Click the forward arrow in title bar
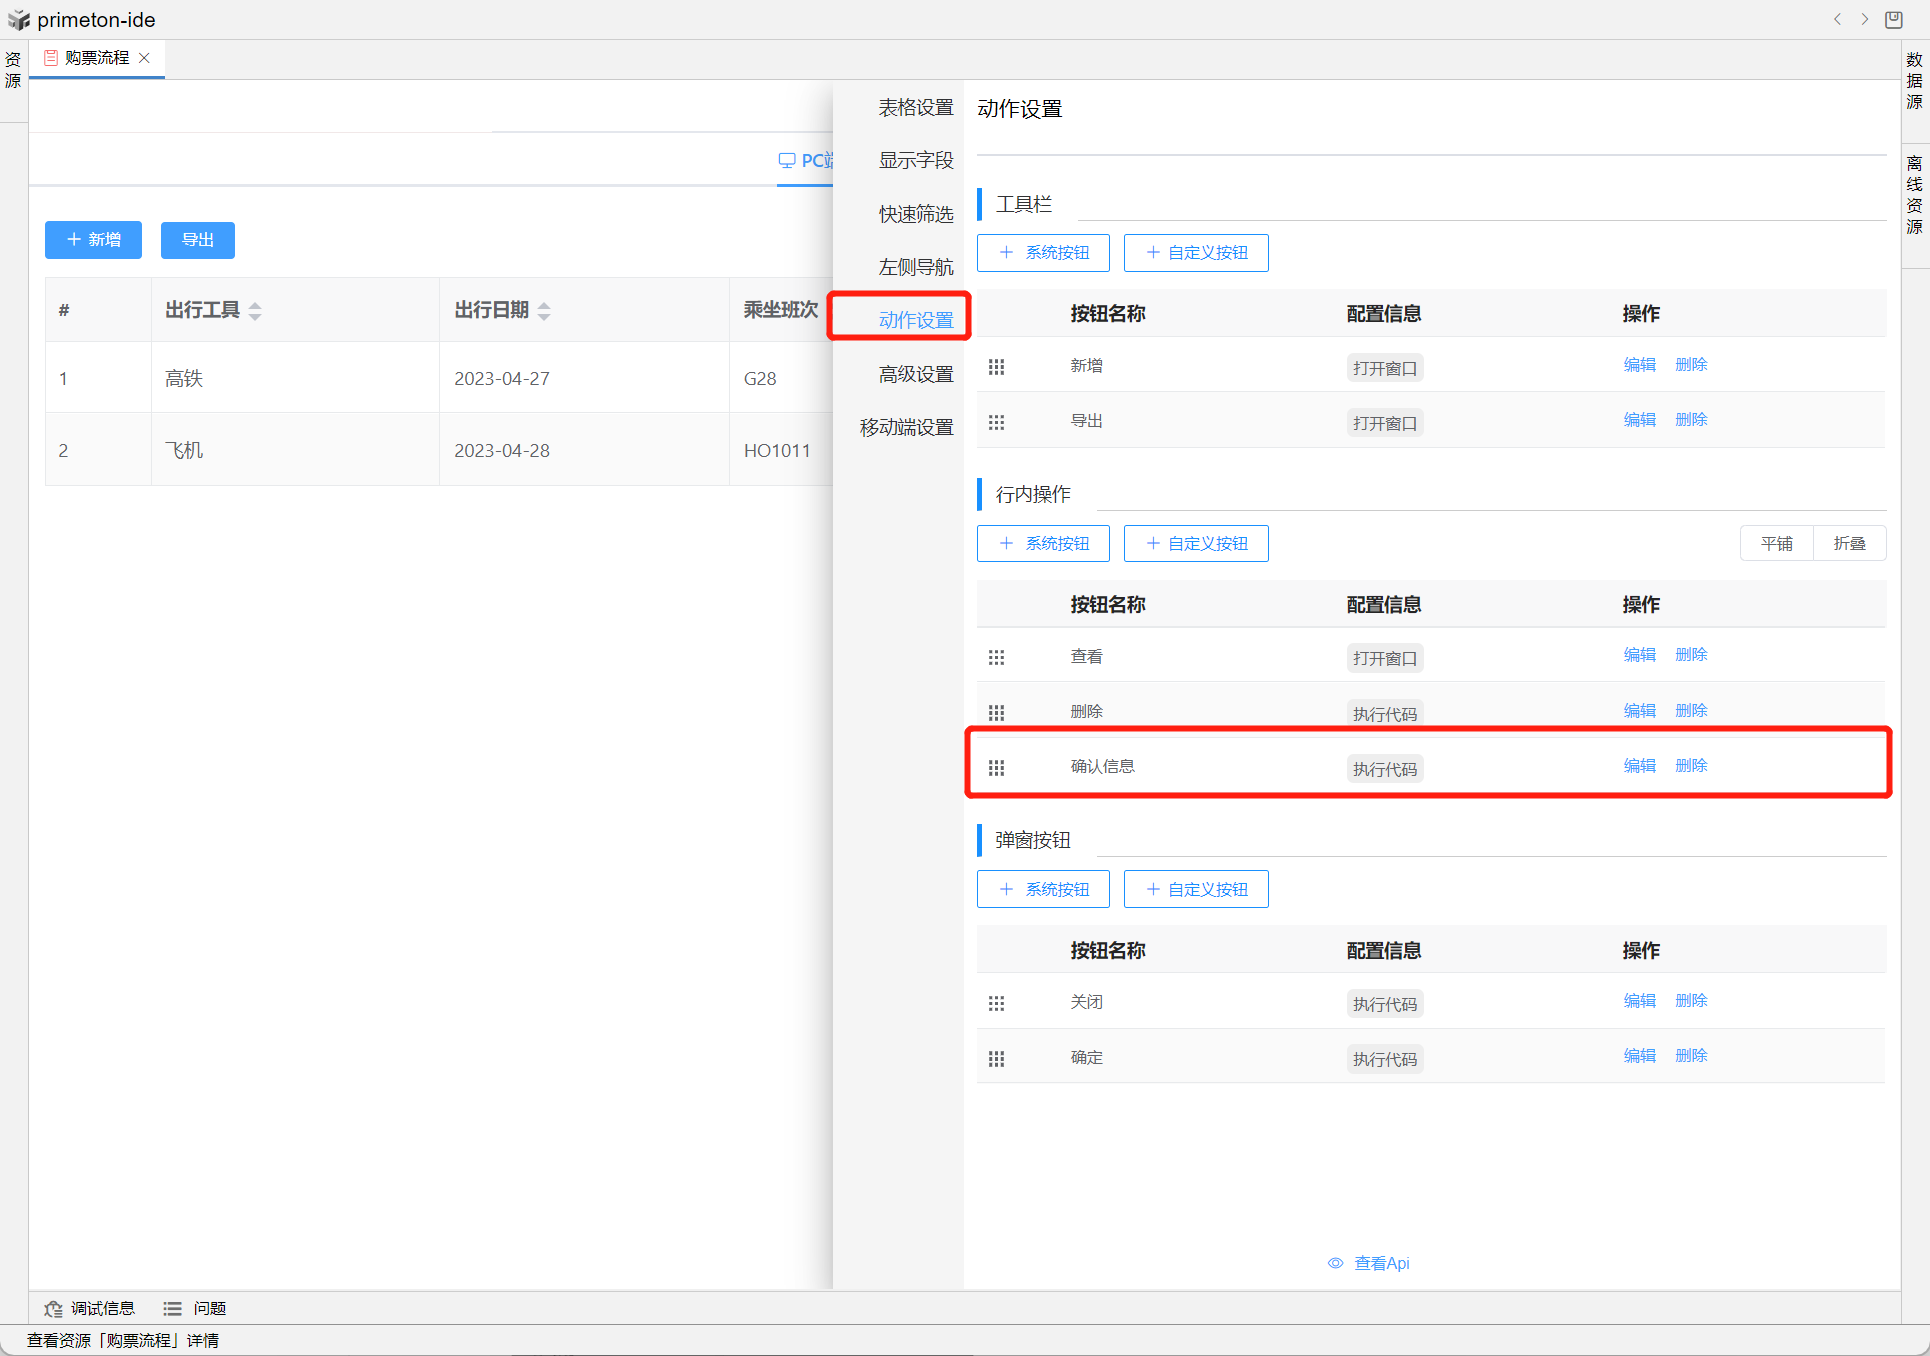 (x=1865, y=19)
